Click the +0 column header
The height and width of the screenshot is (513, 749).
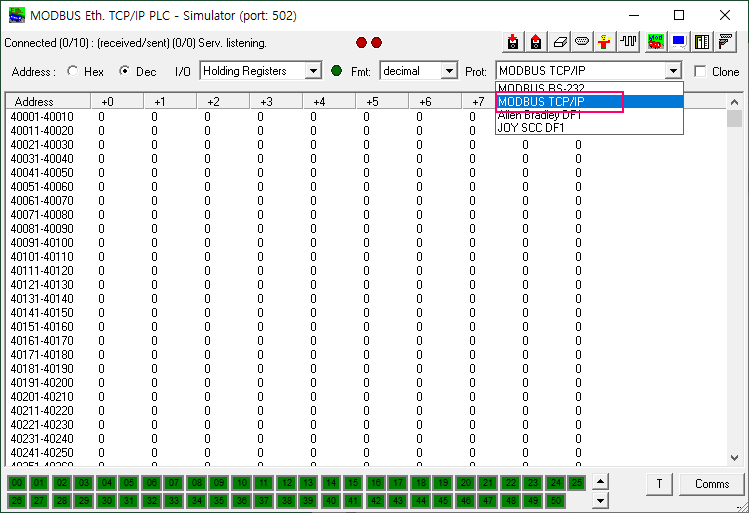(118, 101)
